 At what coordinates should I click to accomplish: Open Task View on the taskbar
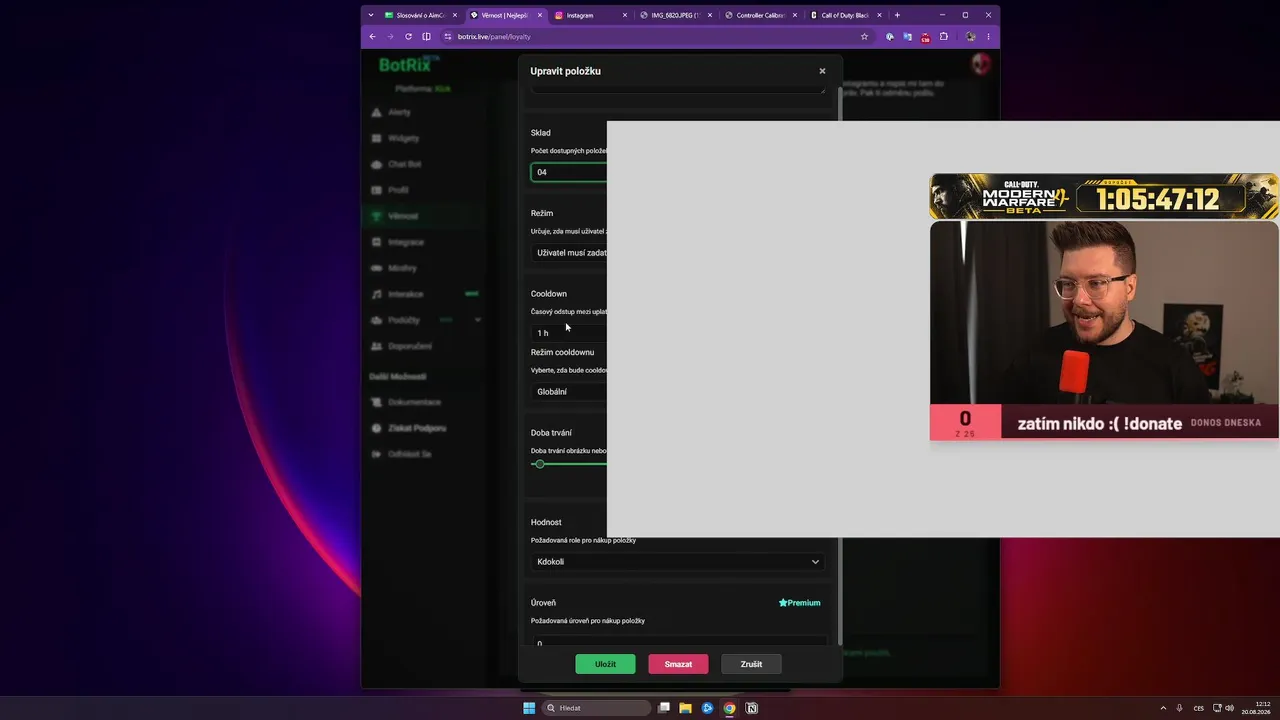click(x=664, y=708)
